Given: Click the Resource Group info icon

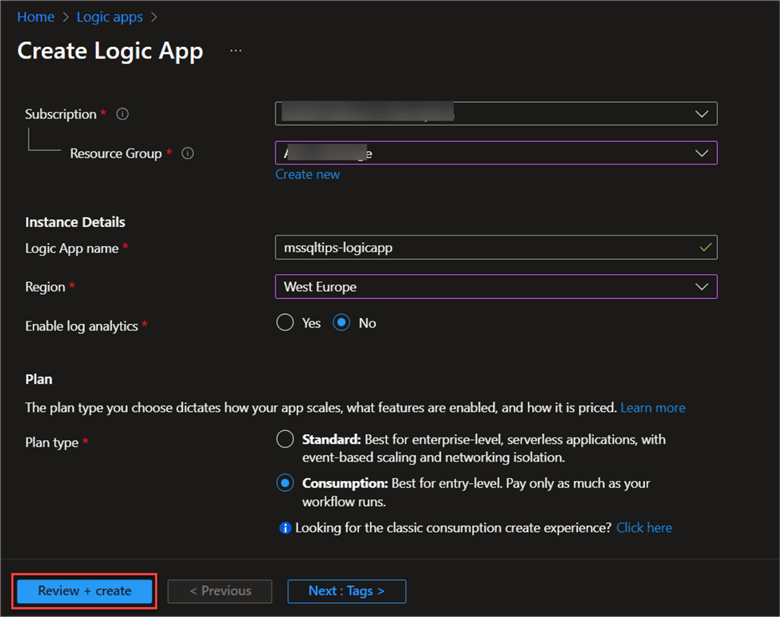Looking at the screenshot, I should 187,153.
